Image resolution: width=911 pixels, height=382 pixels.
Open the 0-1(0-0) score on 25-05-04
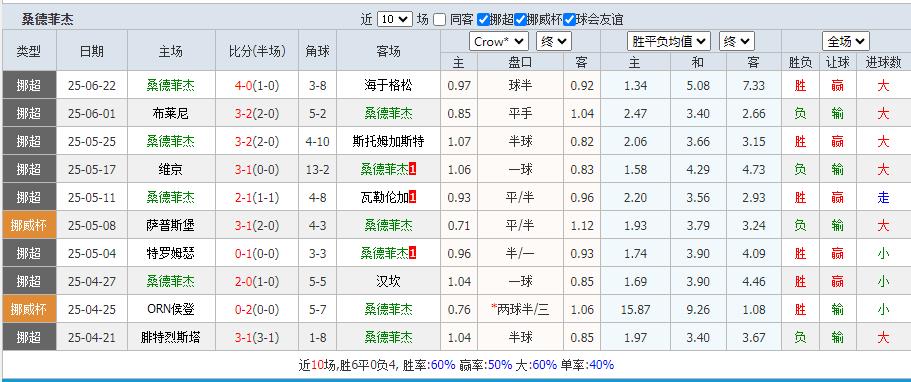(257, 253)
